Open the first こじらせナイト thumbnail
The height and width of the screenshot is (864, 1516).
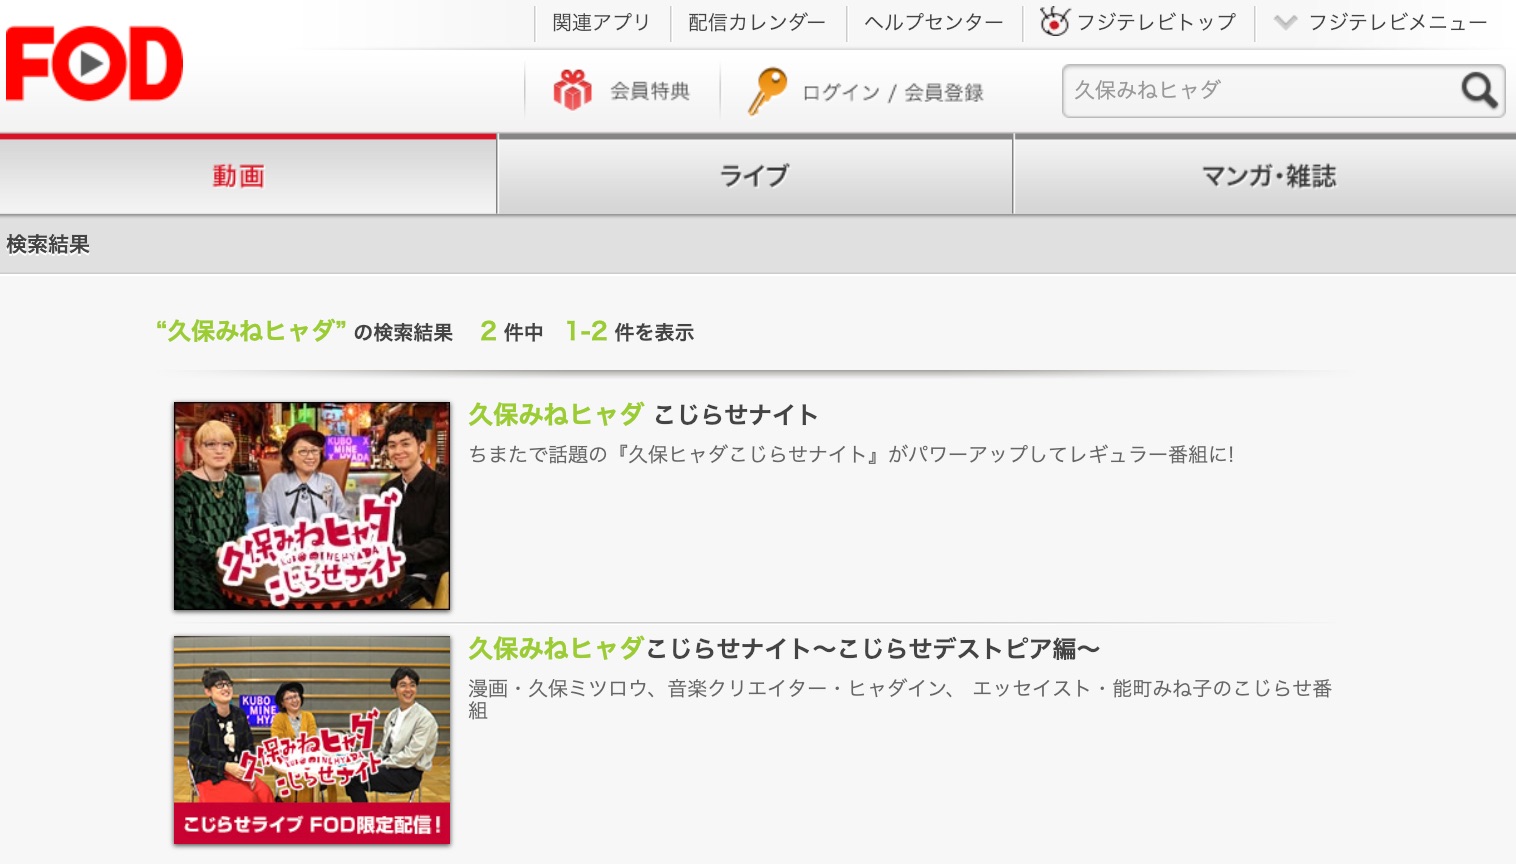point(312,506)
